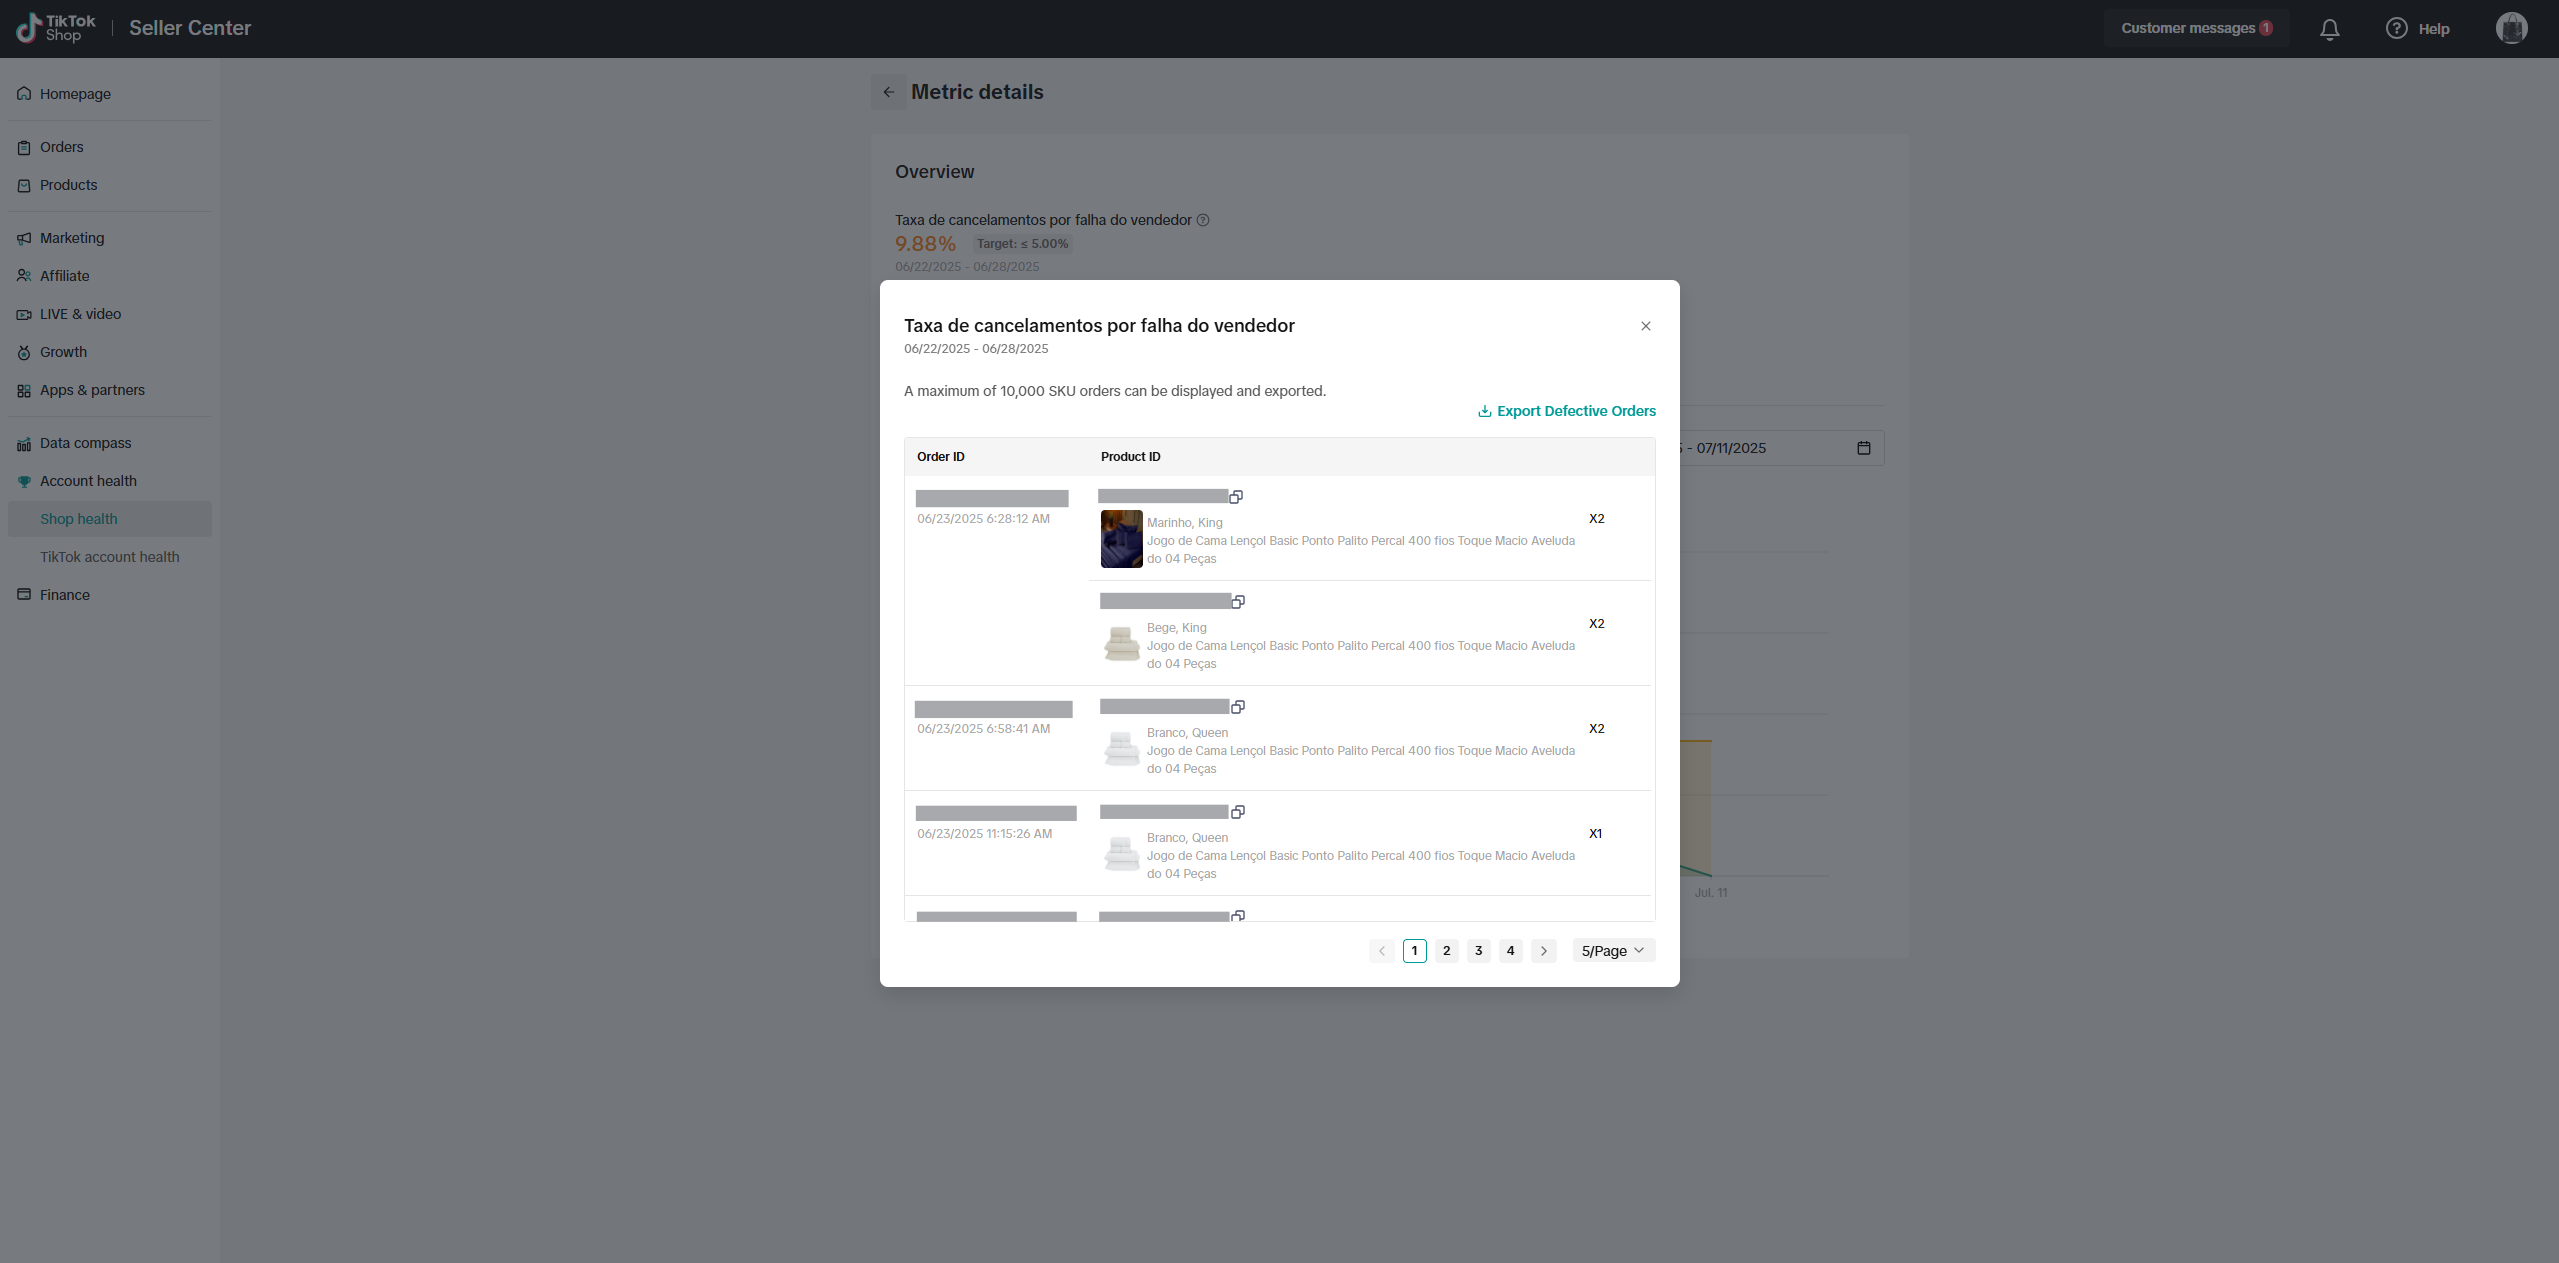Open the Orders sidebar item

point(61,147)
